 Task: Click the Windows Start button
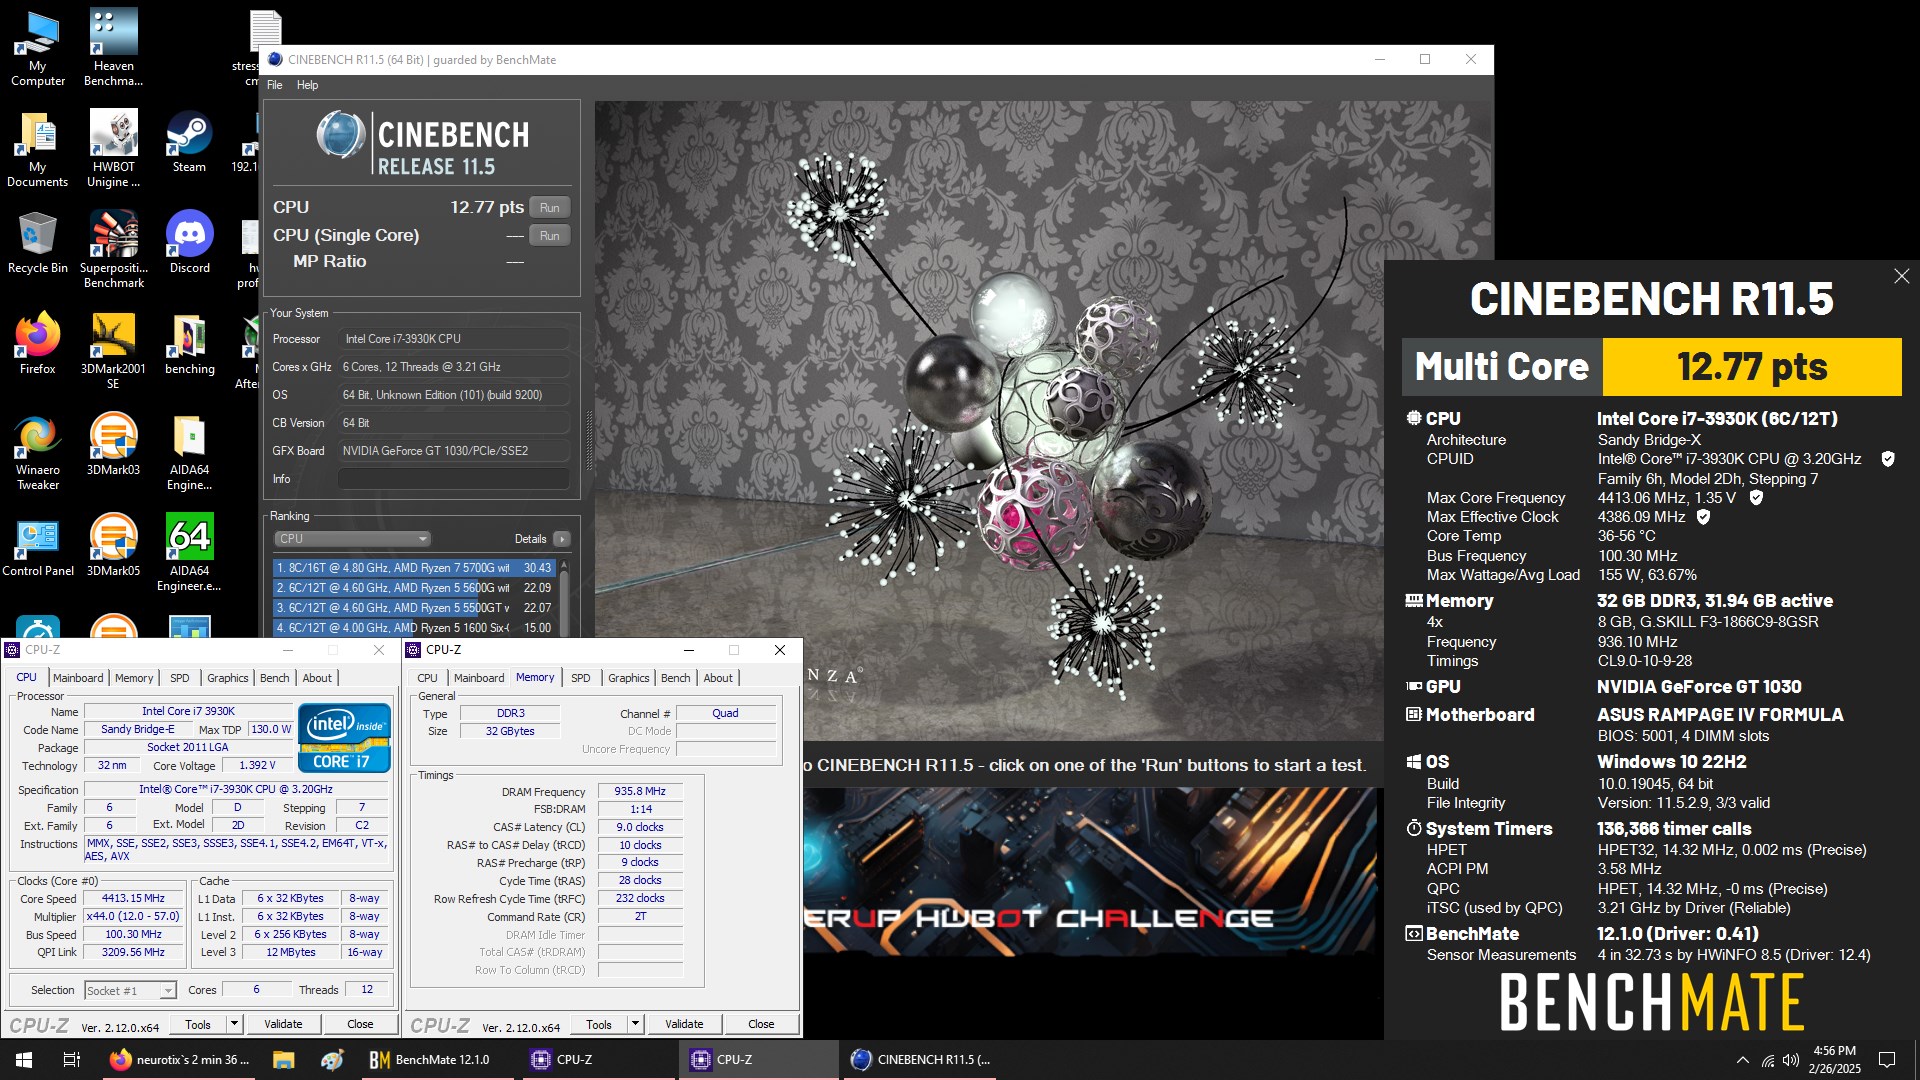coord(24,1059)
